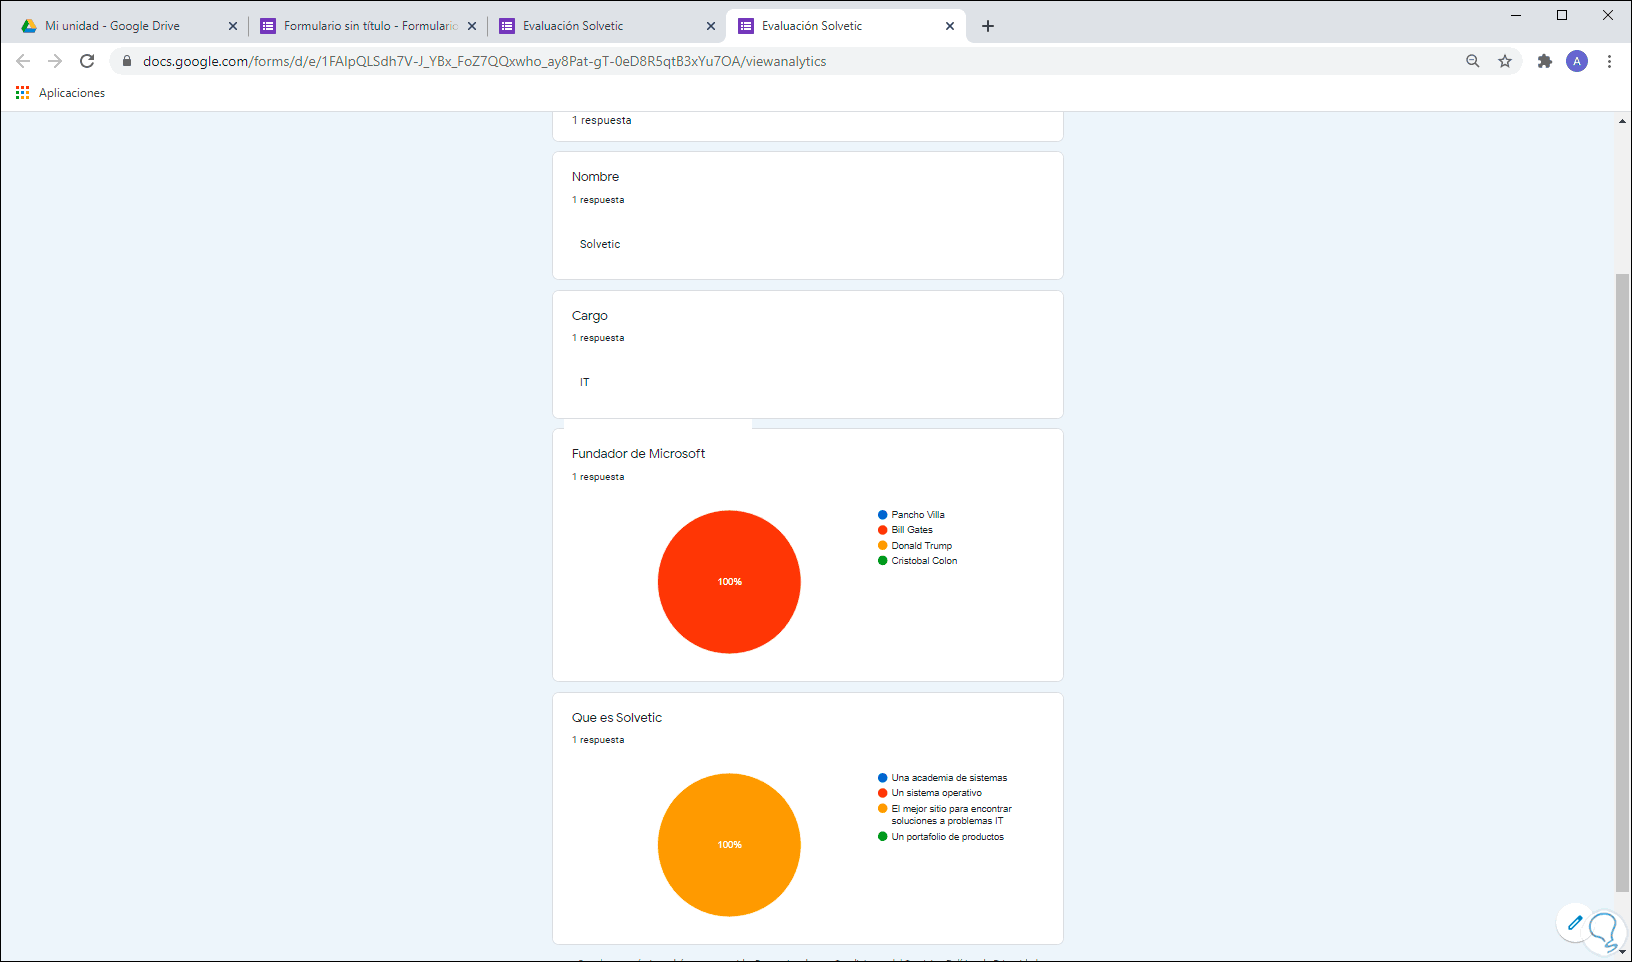
Task: Switch to the Mi unidad - Google Drive tab
Action: click(125, 26)
